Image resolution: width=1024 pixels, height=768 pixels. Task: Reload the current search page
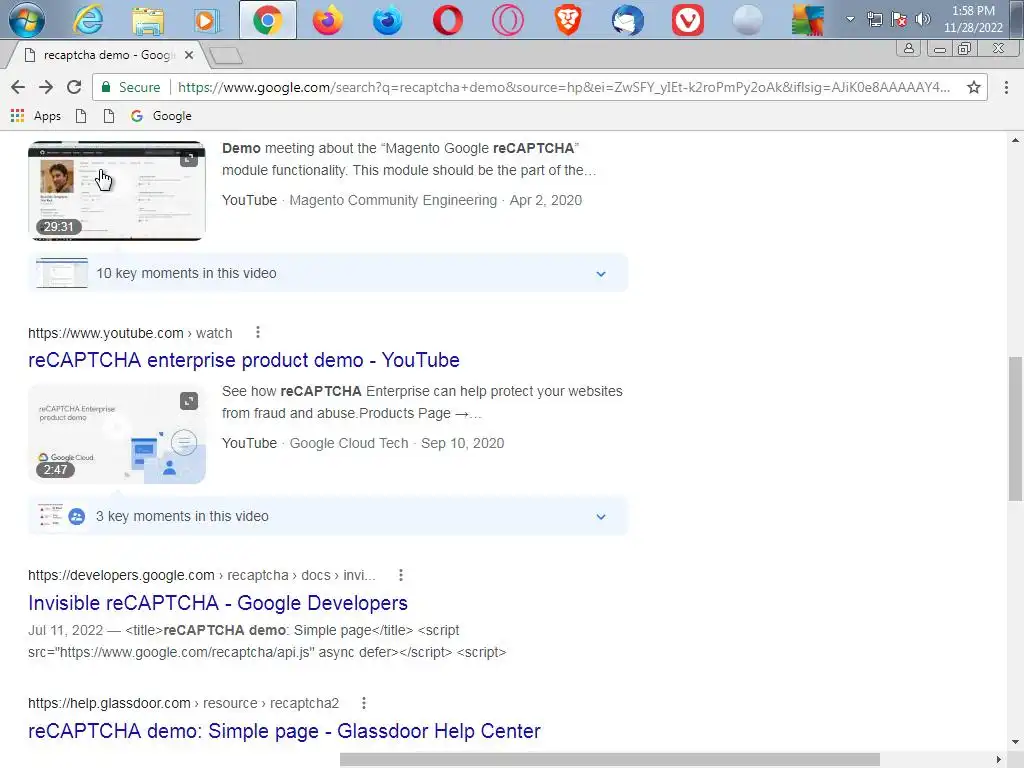pos(74,87)
